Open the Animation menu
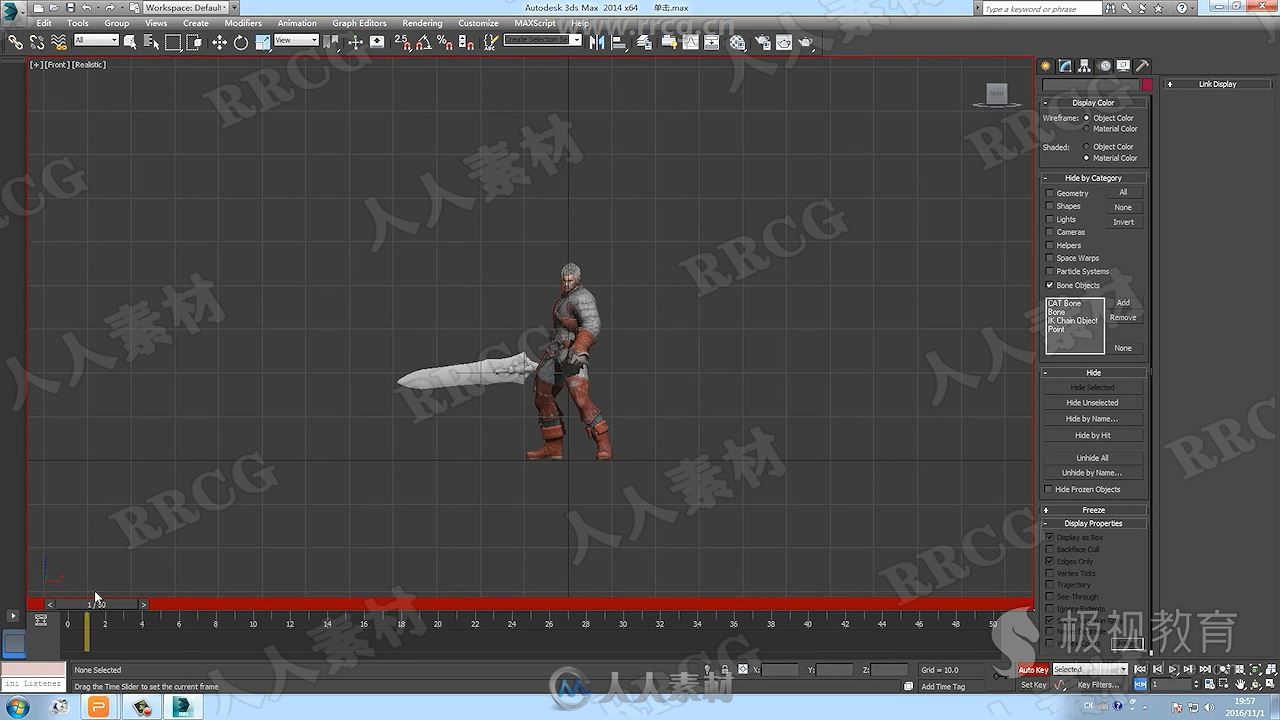Viewport: 1280px width, 720px height. click(x=297, y=23)
